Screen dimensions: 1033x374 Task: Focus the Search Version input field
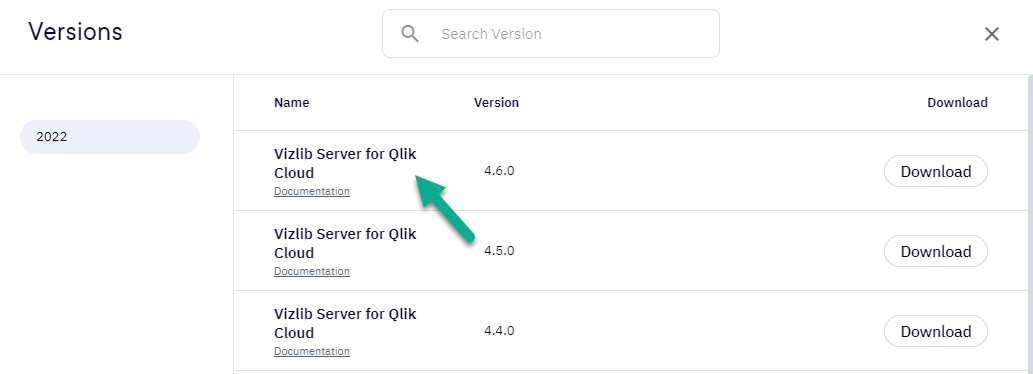[x=551, y=34]
